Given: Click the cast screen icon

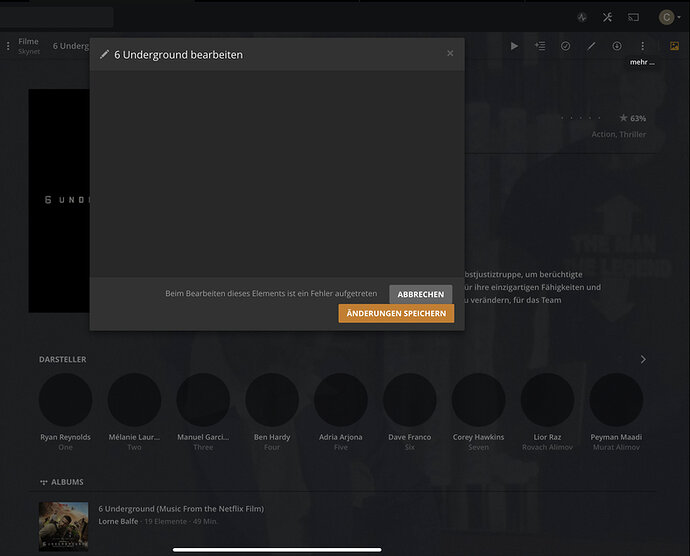Looking at the screenshot, I should [633, 17].
